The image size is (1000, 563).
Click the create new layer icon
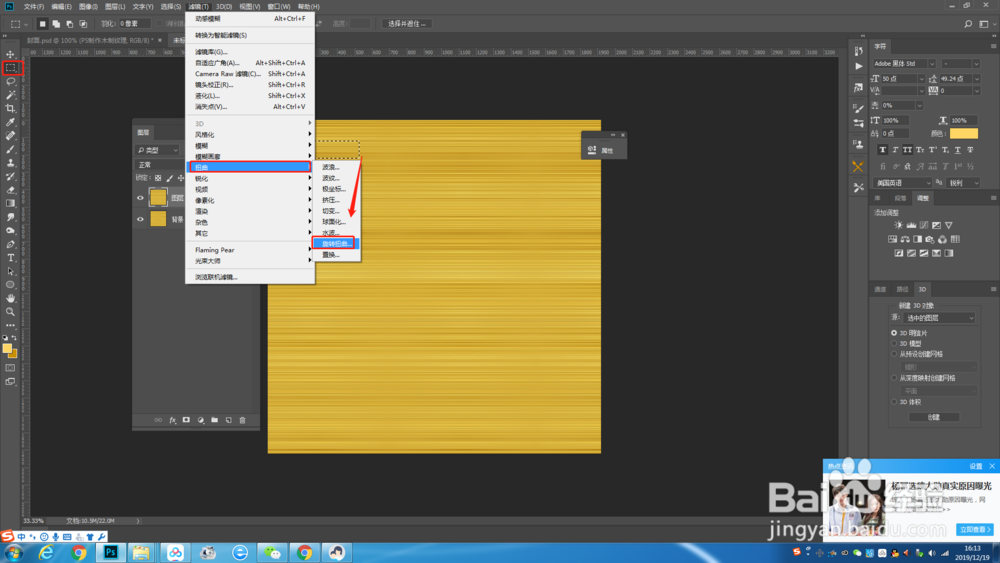click(228, 420)
